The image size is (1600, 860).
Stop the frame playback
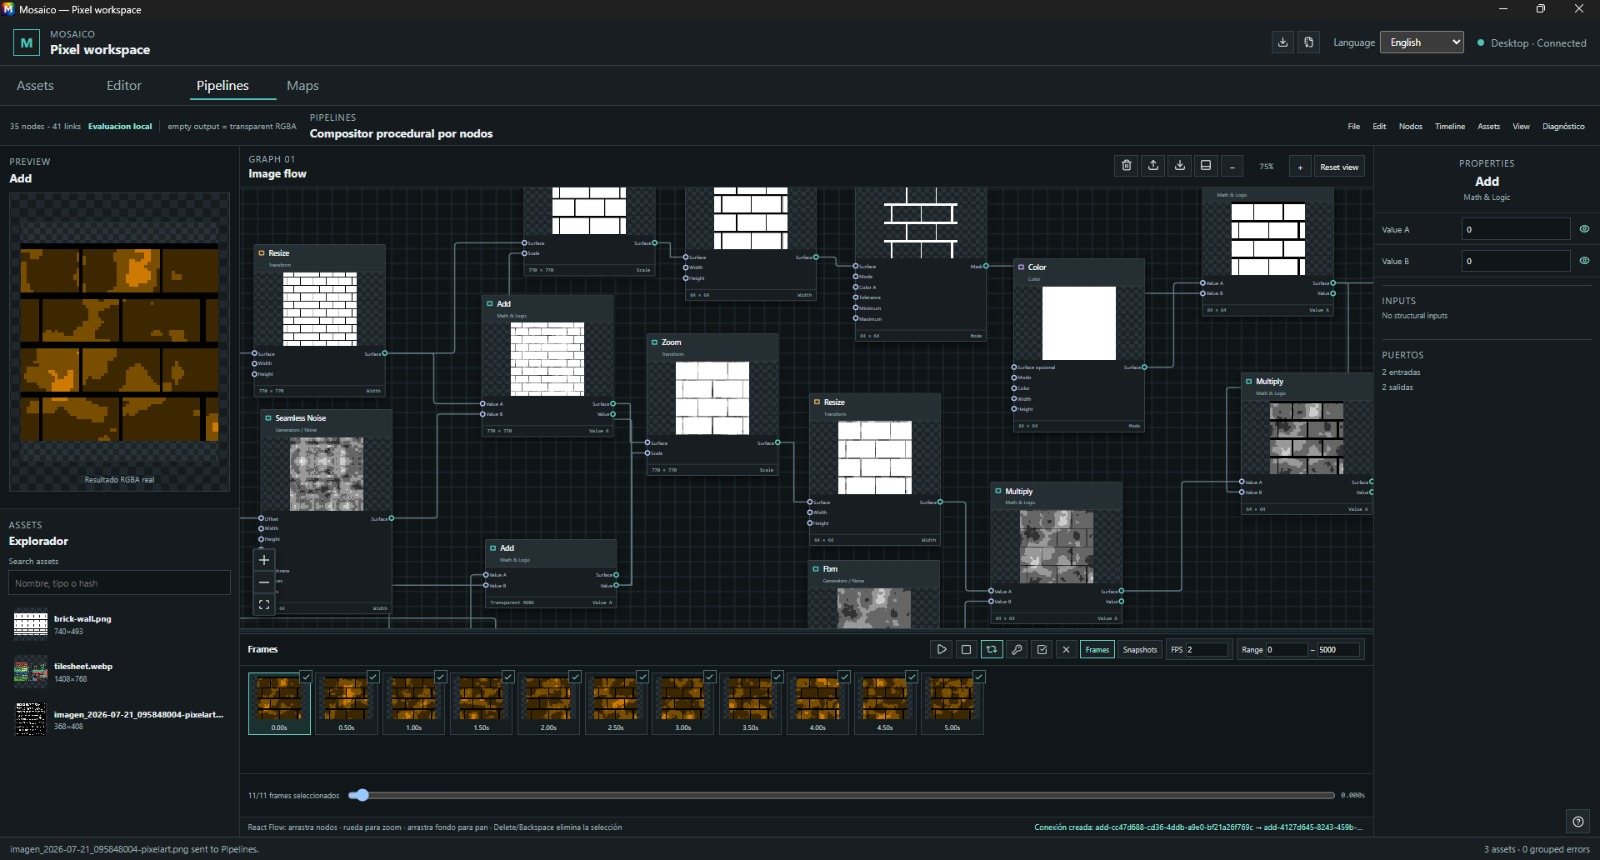click(966, 649)
